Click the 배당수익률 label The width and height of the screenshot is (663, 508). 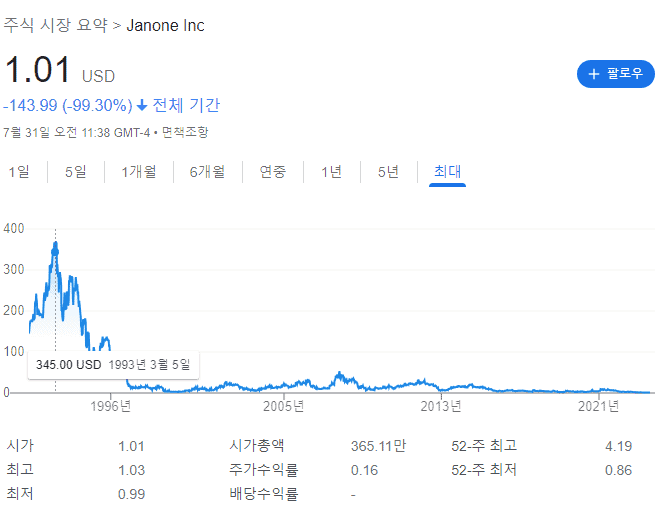pyautogui.click(x=264, y=494)
